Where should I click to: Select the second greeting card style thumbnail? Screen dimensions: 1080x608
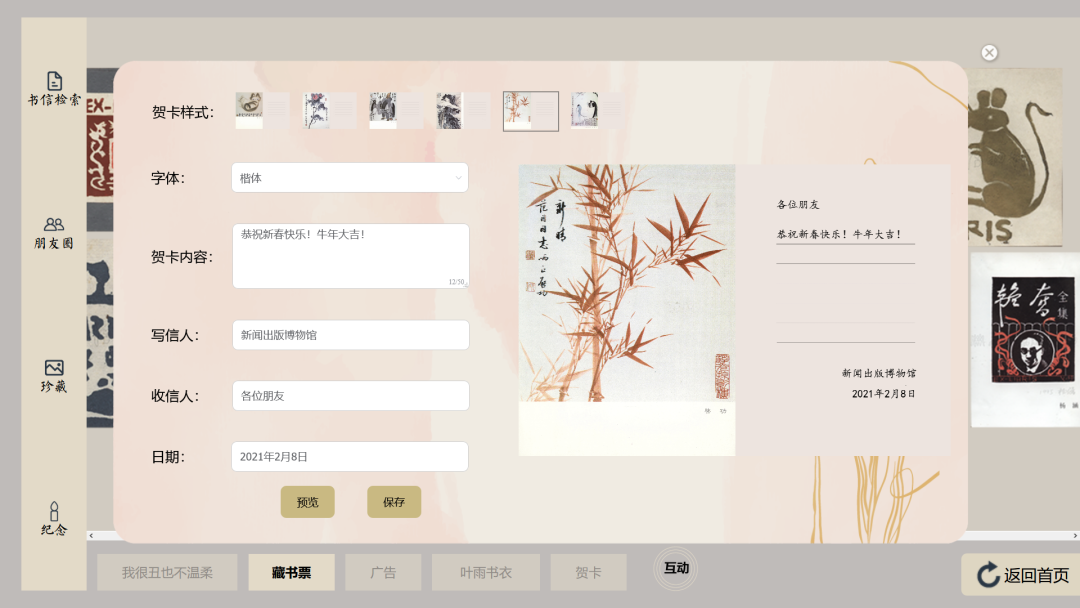point(329,111)
